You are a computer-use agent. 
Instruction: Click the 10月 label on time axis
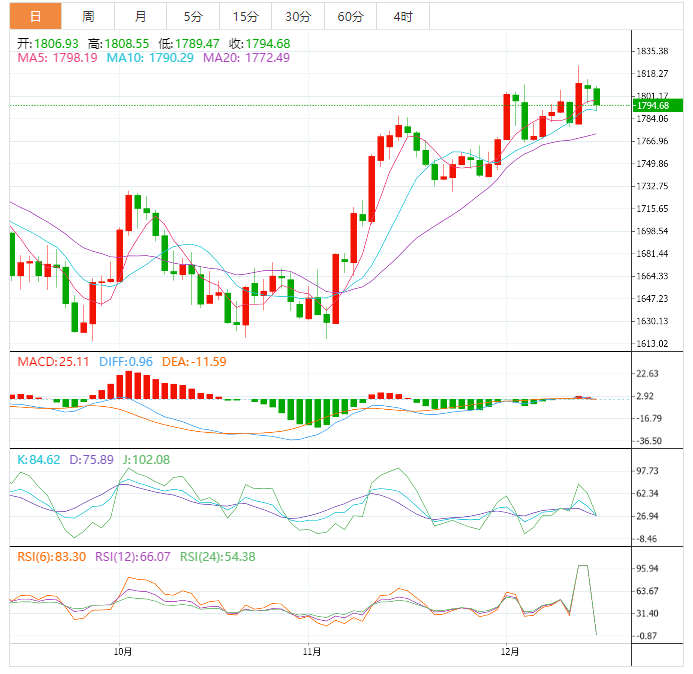[123, 652]
